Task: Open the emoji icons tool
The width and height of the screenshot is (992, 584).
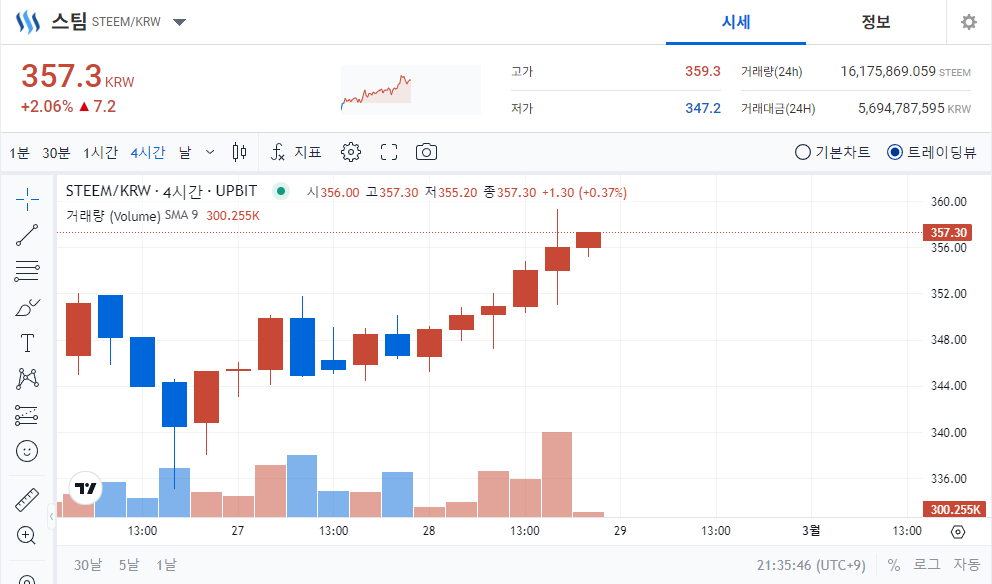Action: (27, 451)
